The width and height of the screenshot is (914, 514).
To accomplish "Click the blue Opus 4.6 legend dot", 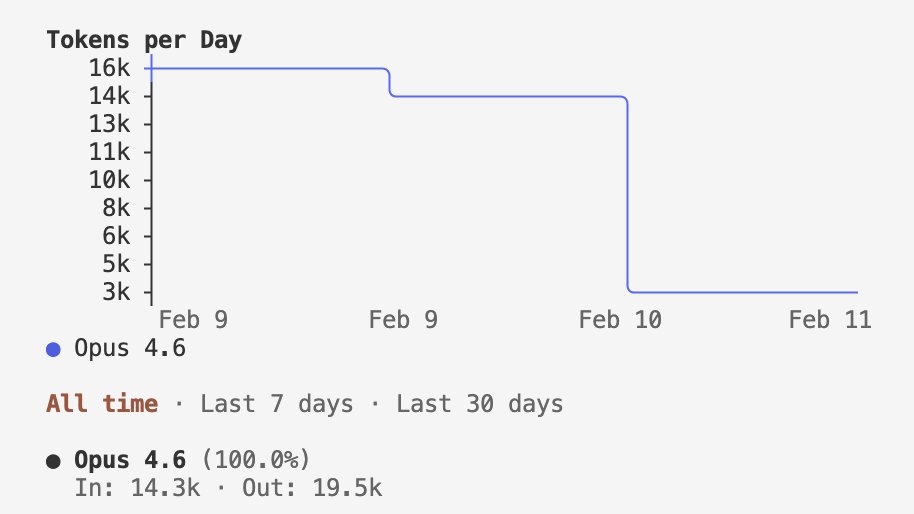I will [54, 349].
